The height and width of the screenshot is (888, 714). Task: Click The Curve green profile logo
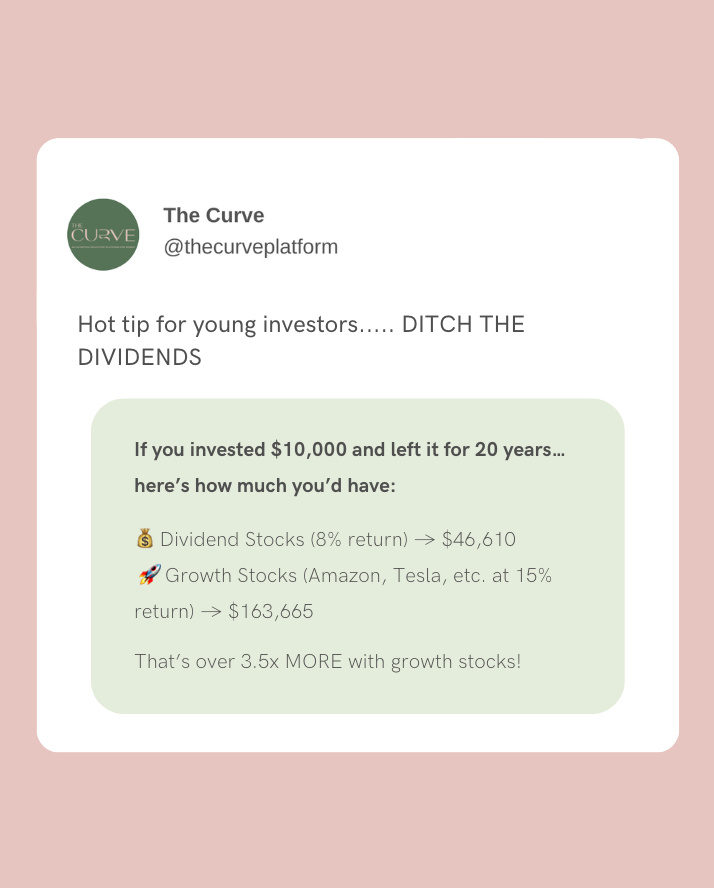point(103,235)
